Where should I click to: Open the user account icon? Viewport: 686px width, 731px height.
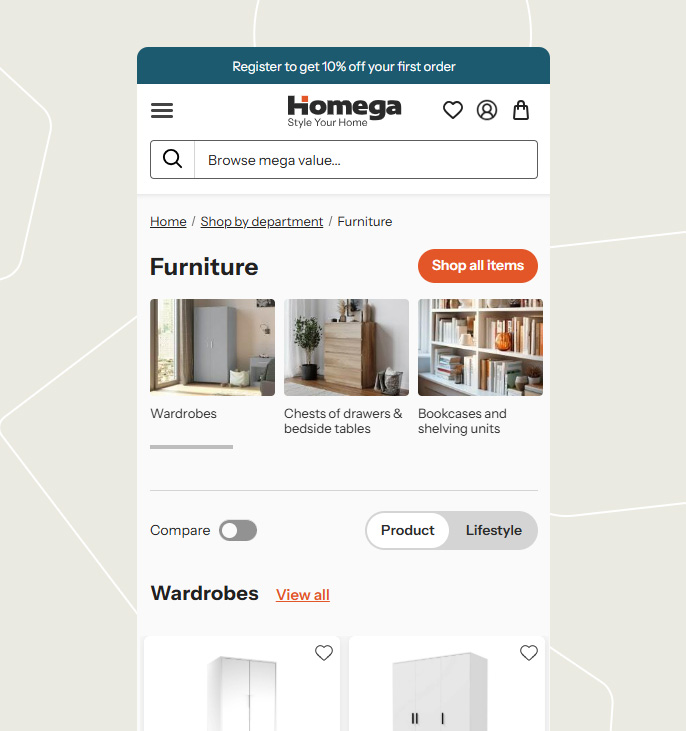tap(486, 110)
